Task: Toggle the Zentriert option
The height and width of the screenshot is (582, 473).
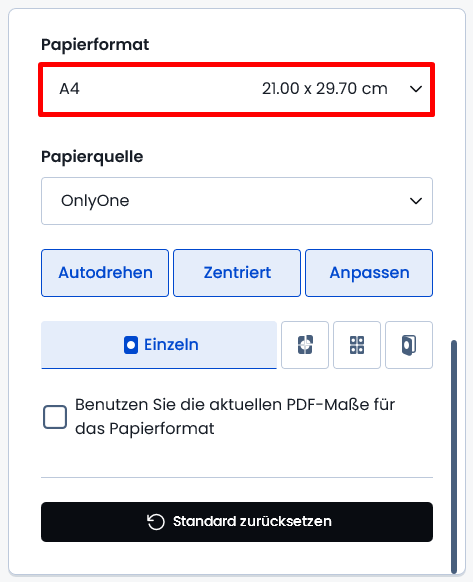Action: pyautogui.click(x=237, y=273)
